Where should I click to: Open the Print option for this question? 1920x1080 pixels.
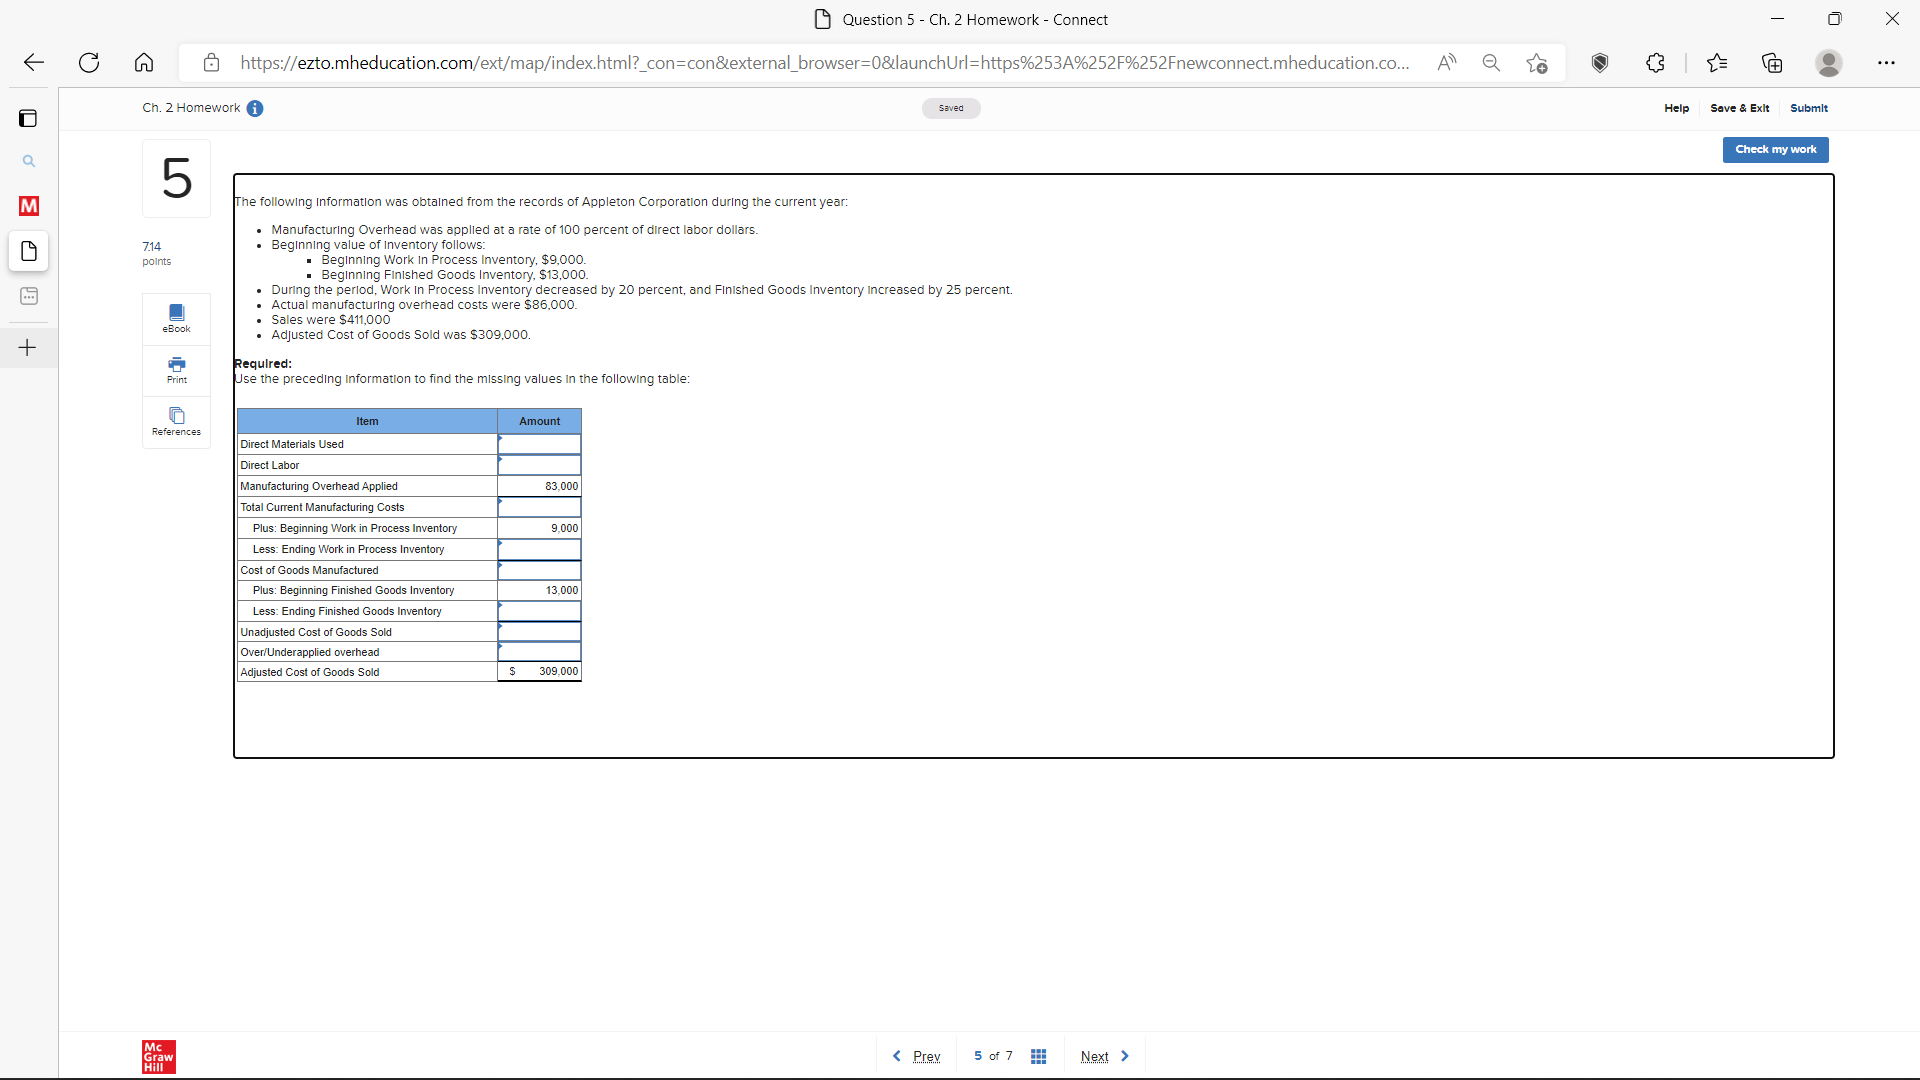[x=176, y=369]
